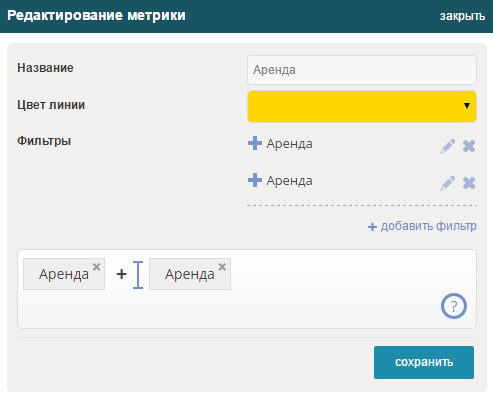493x399 pixels.
Task: Click the закрыть link in header
Action: pyautogui.click(x=462, y=16)
